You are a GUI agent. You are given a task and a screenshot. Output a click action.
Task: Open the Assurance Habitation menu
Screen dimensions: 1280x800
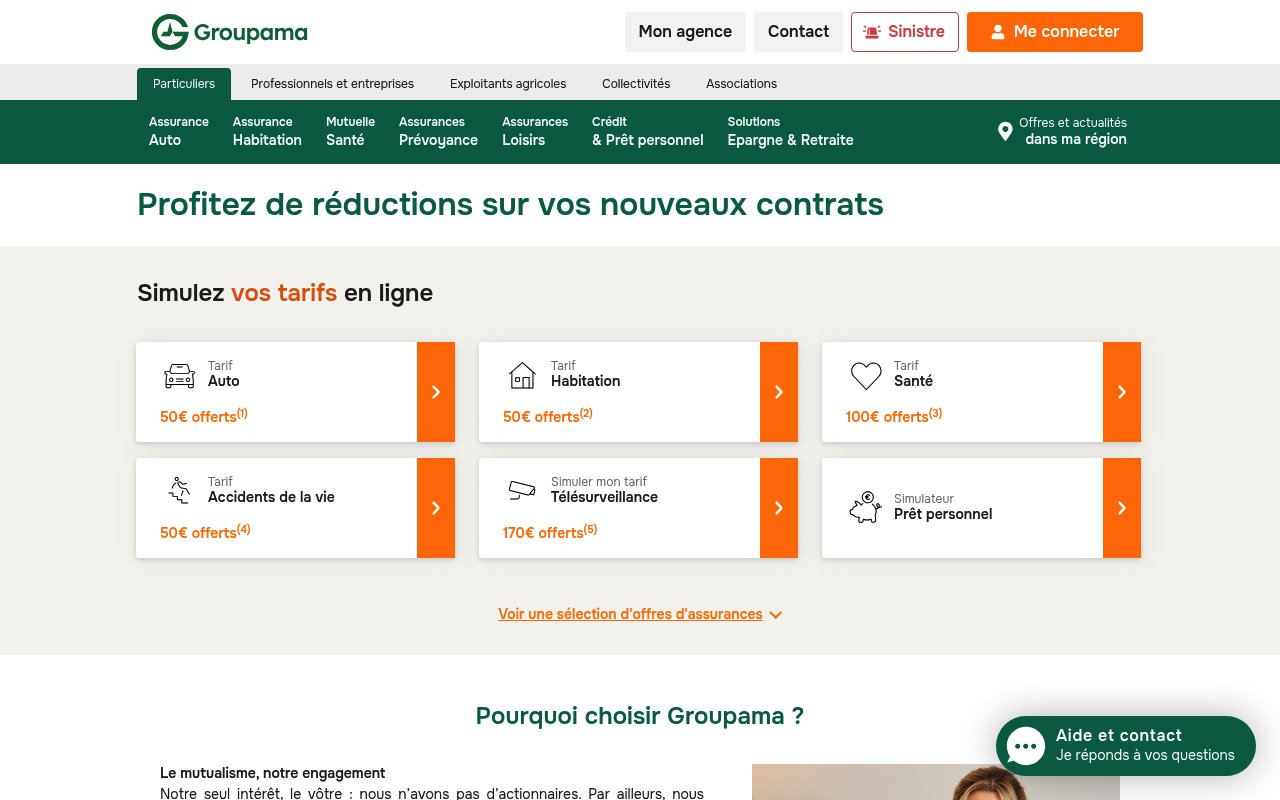click(267, 131)
